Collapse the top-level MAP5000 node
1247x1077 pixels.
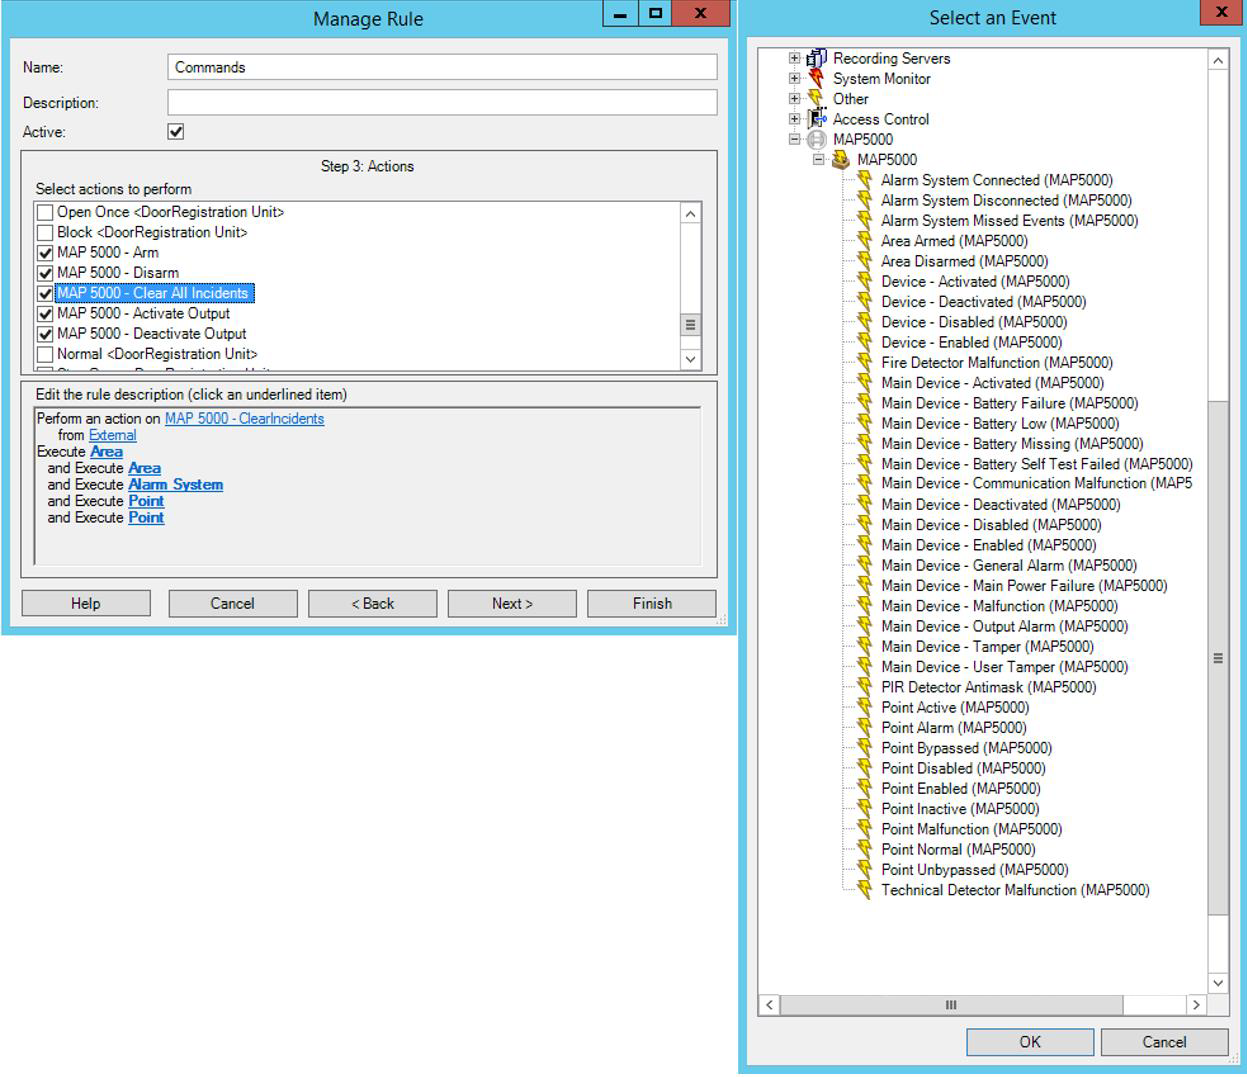[x=795, y=139]
